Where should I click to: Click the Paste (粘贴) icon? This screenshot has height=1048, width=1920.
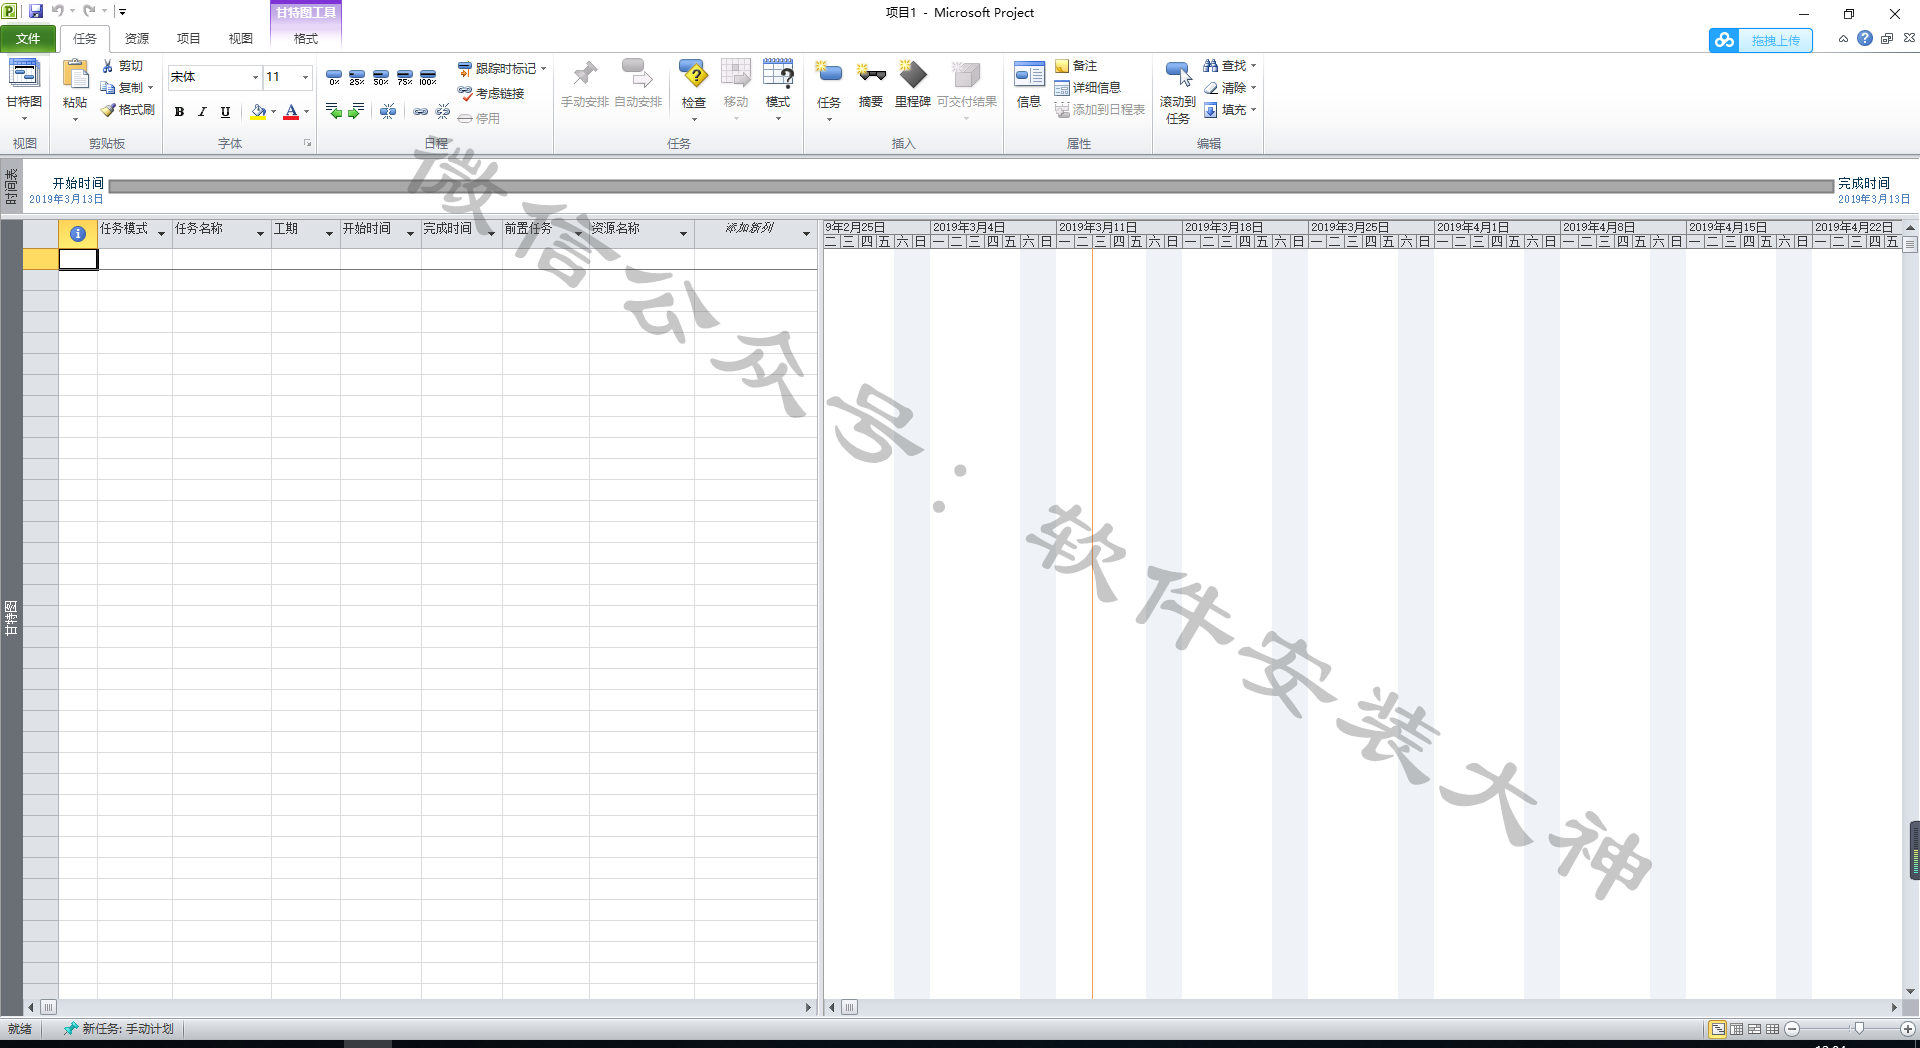(75, 74)
